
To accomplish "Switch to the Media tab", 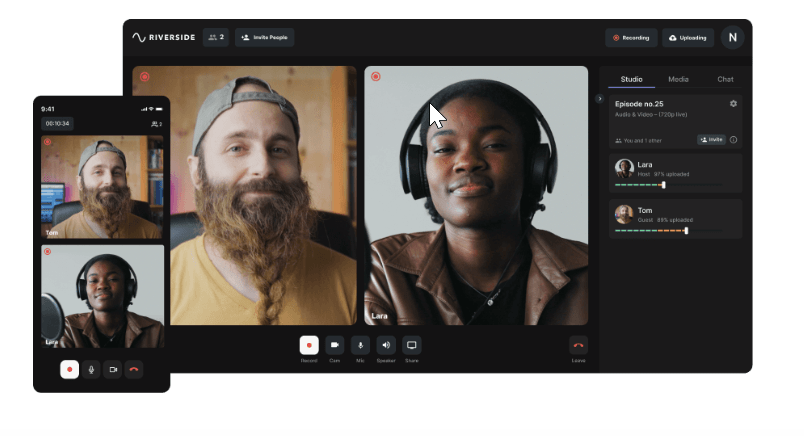I will 678,79.
